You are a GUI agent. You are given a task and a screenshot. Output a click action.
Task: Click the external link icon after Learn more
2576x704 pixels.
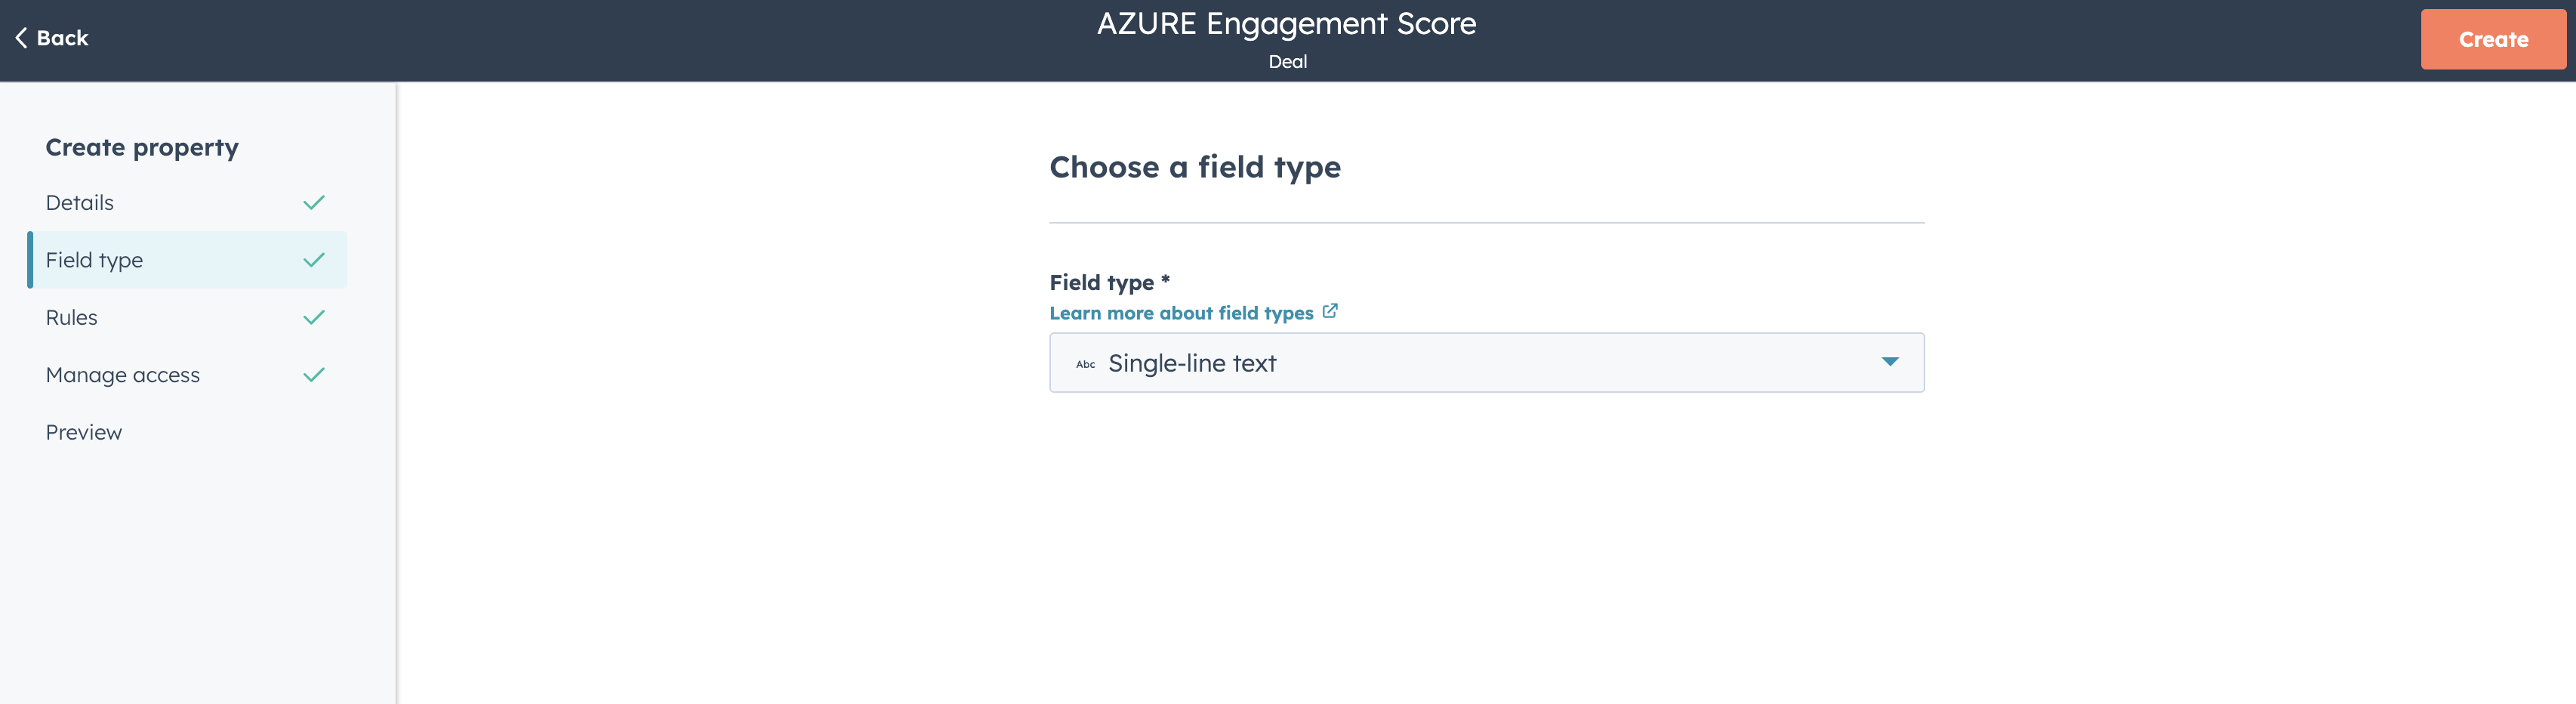[x=1330, y=312]
